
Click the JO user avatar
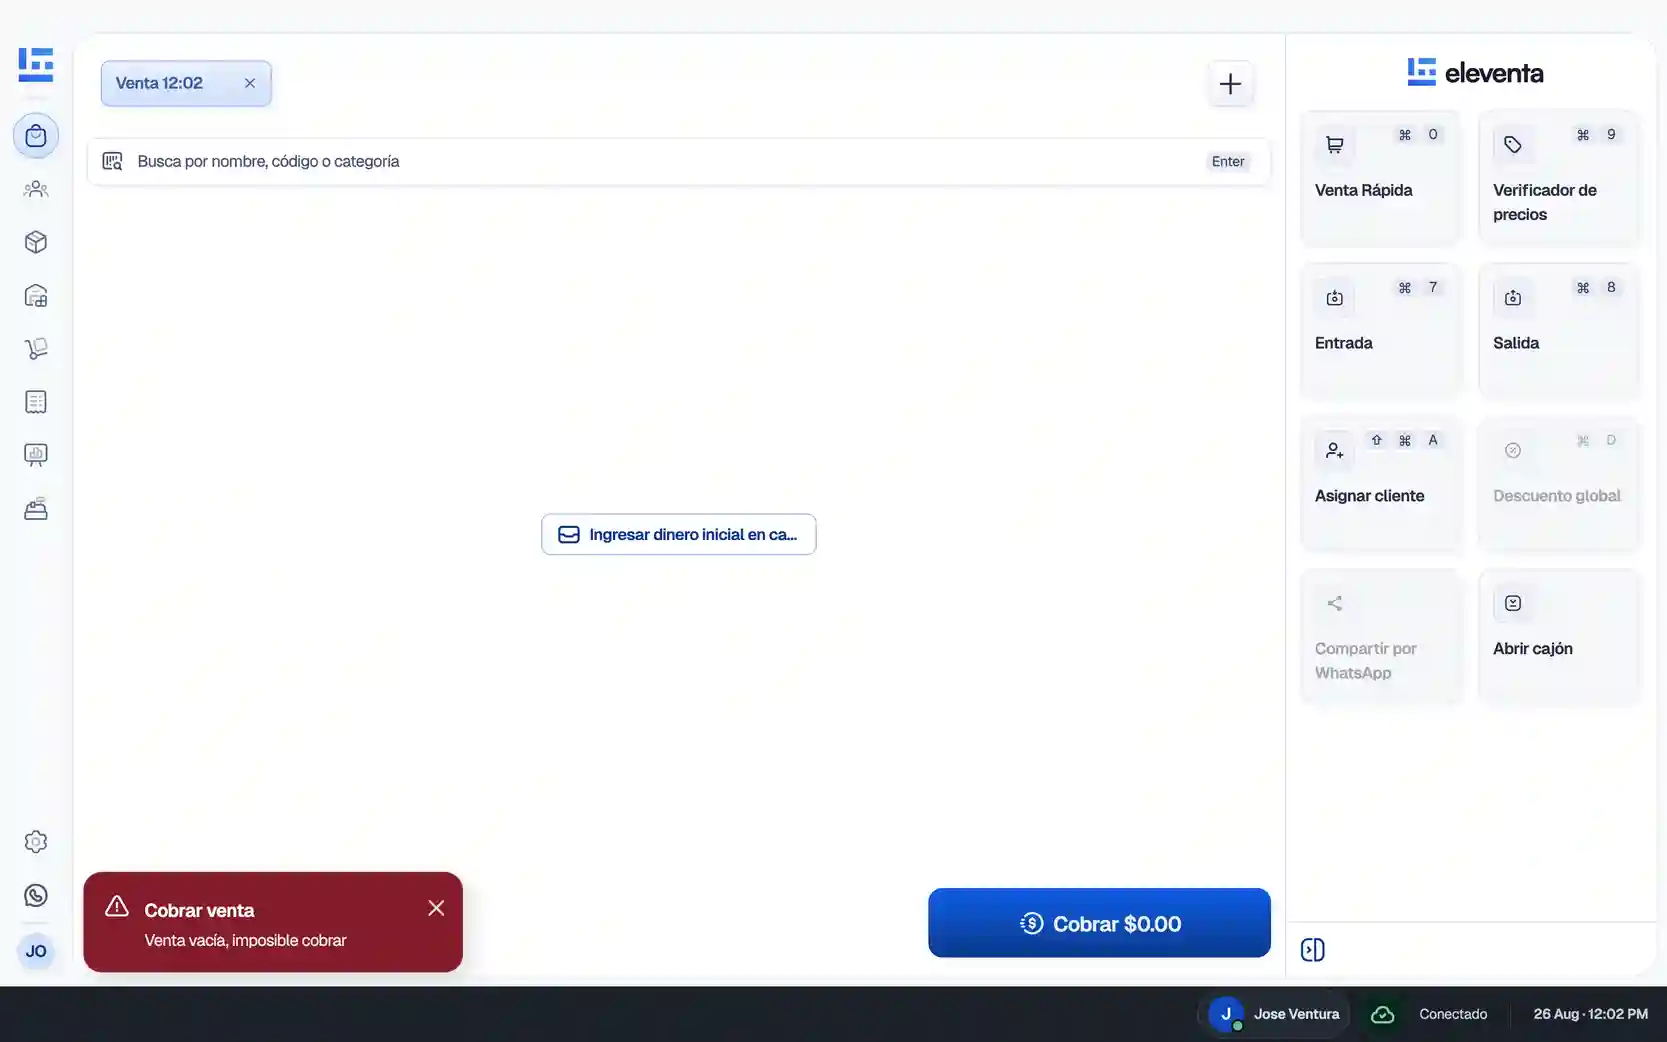[36, 951]
